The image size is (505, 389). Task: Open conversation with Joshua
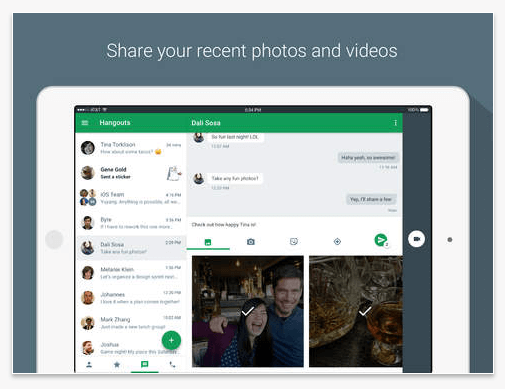pos(131,348)
